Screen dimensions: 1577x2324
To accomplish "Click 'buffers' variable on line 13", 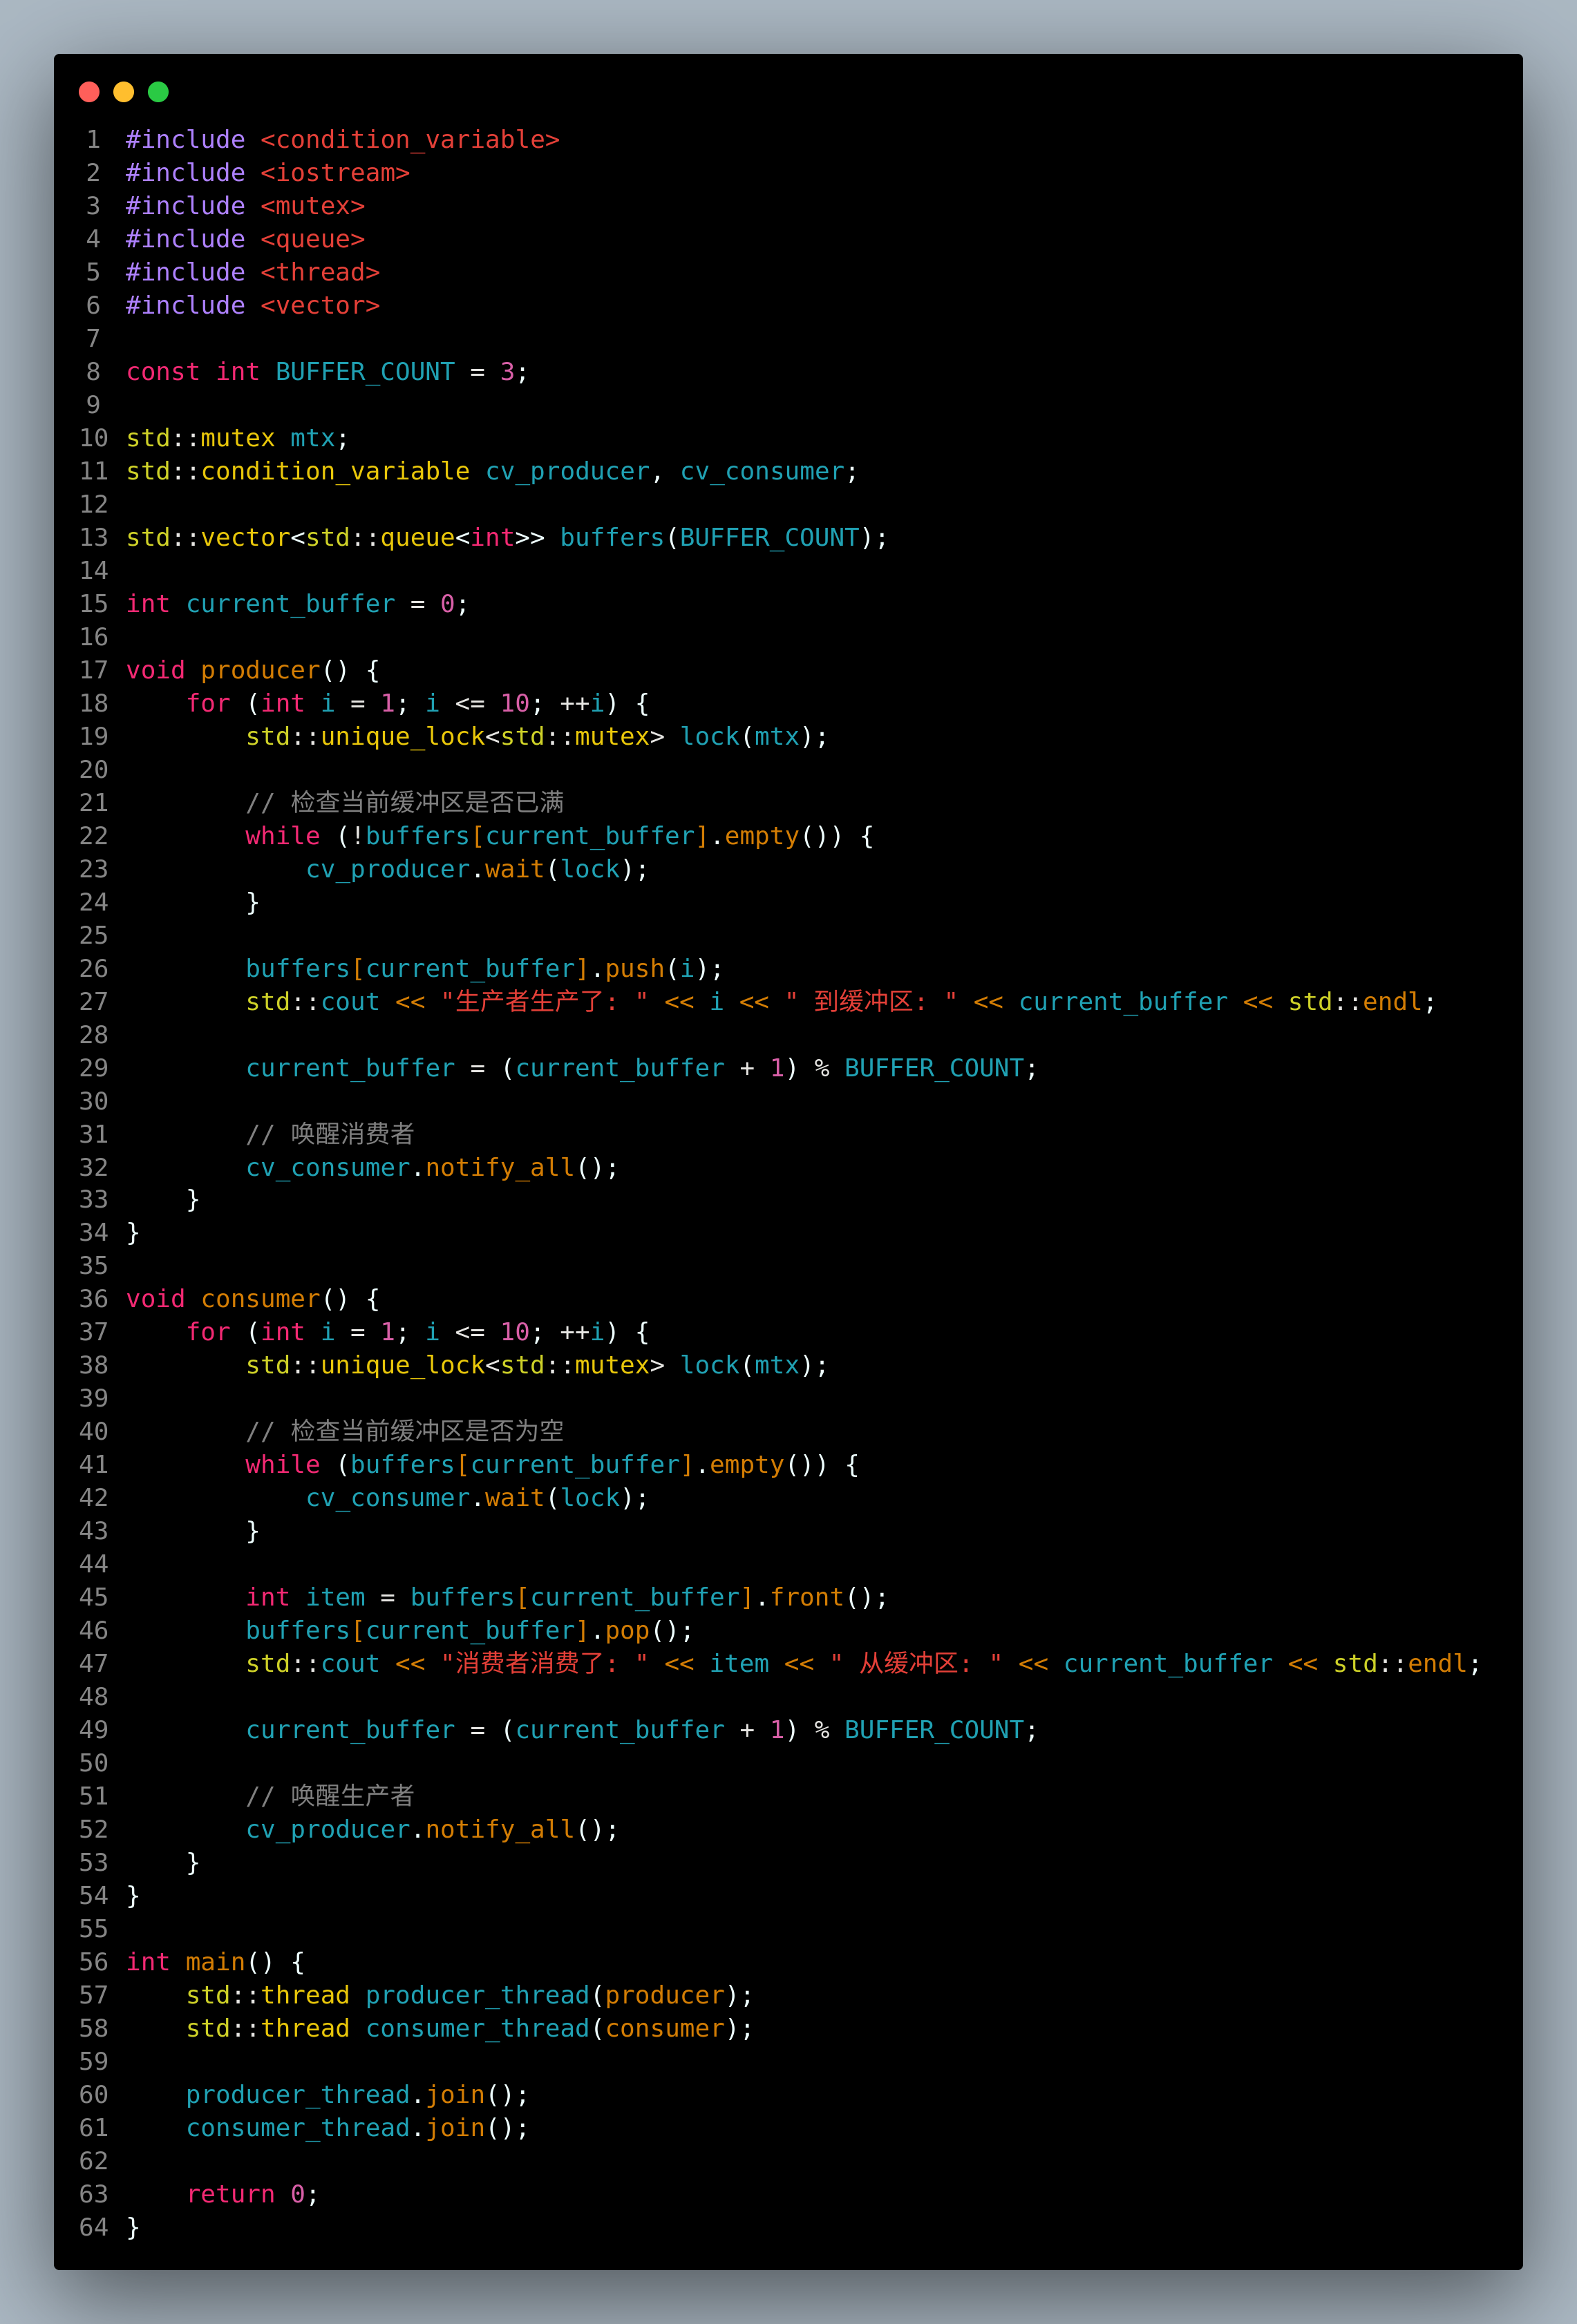I will tap(612, 538).
